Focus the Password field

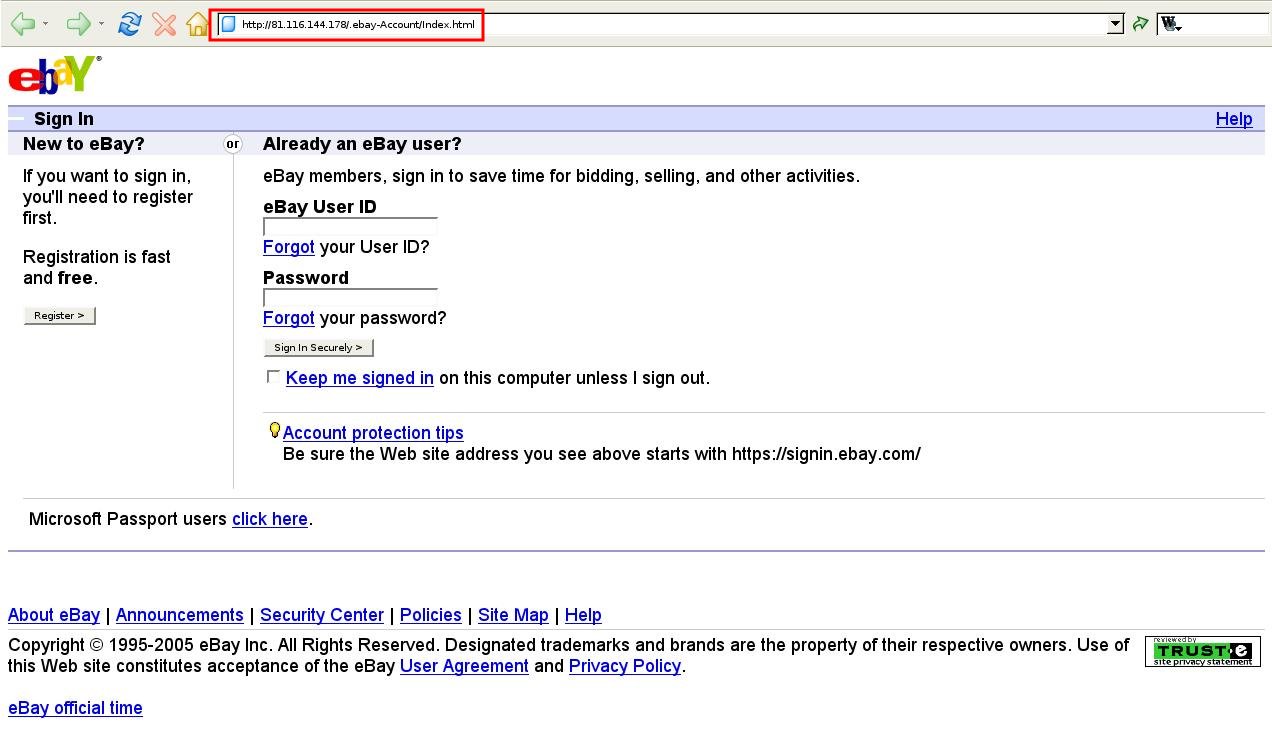pyautogui.click(x=350, y=298)
